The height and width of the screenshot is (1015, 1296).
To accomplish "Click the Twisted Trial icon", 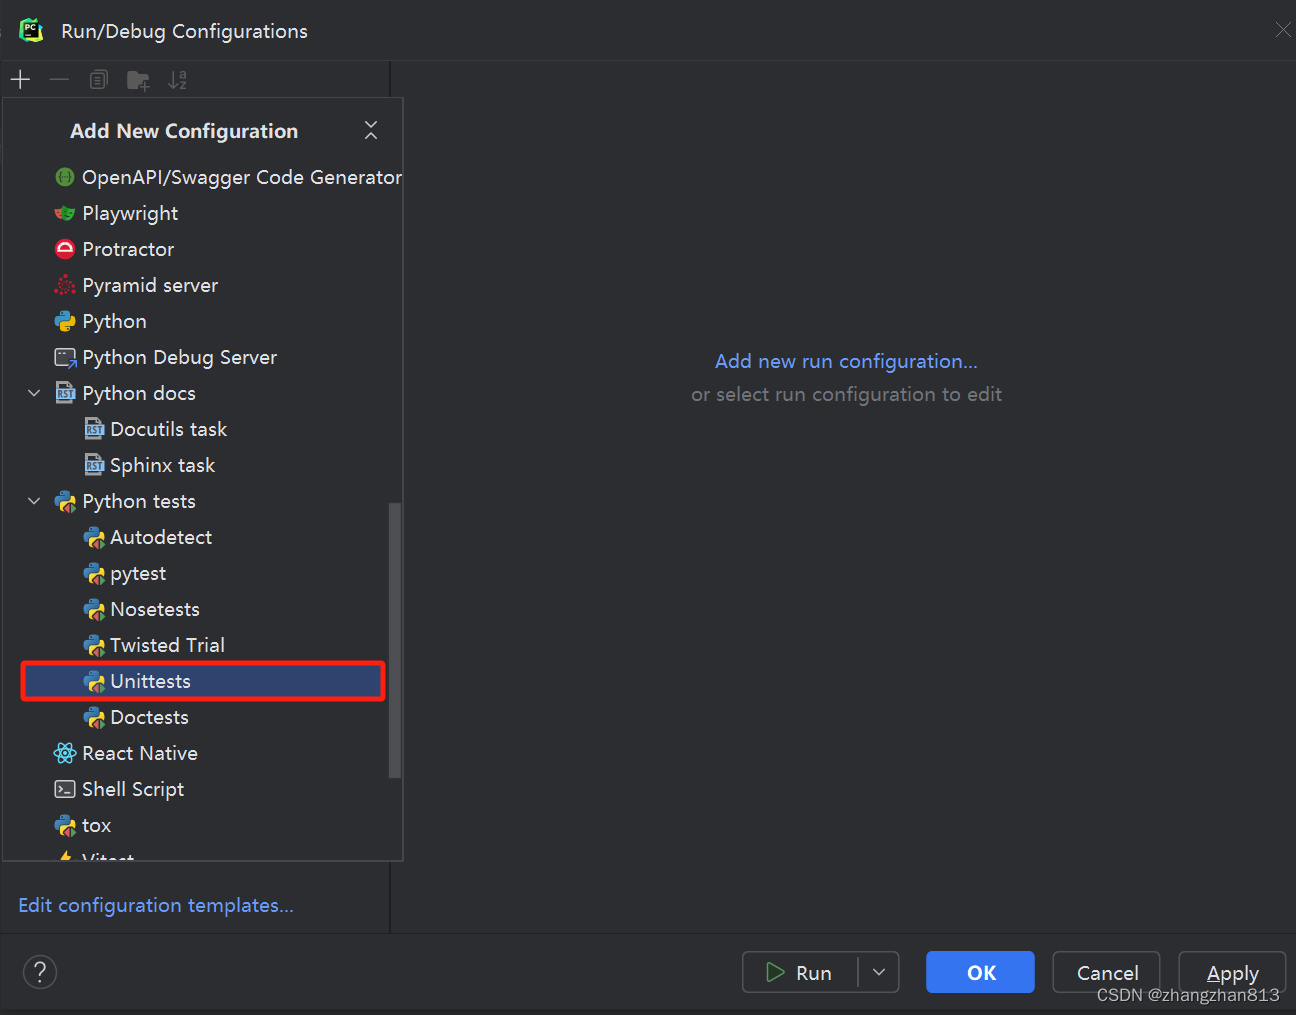I will point(94,646).
